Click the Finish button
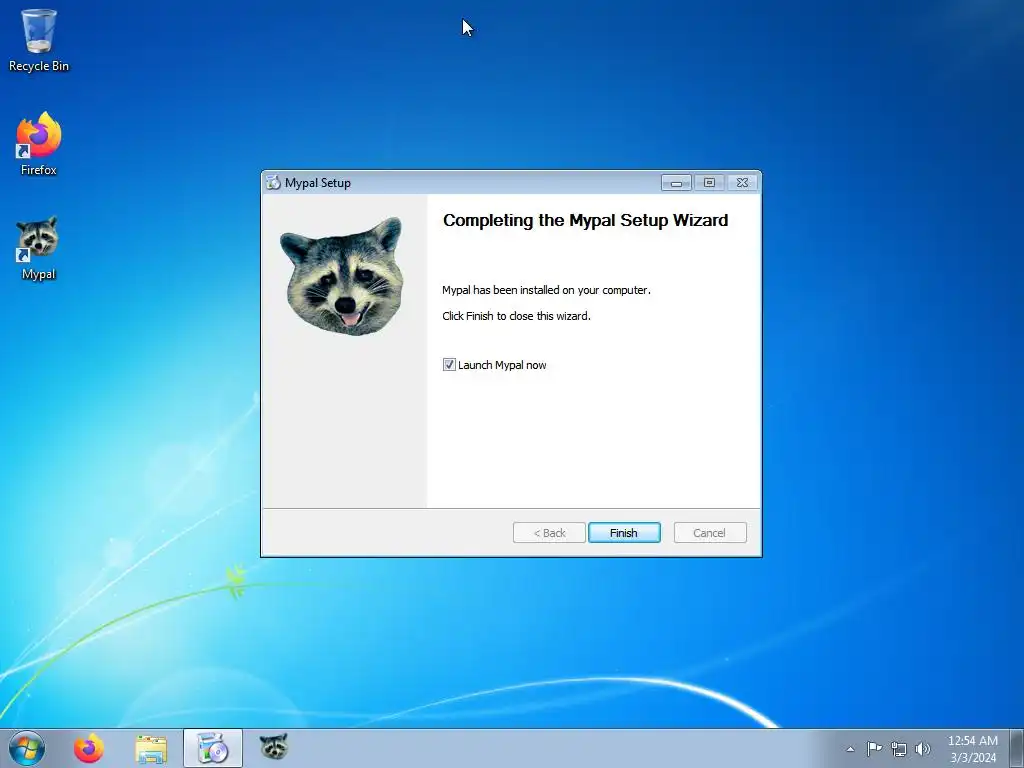Screen dimensions: 1024x768 point(624,533)
